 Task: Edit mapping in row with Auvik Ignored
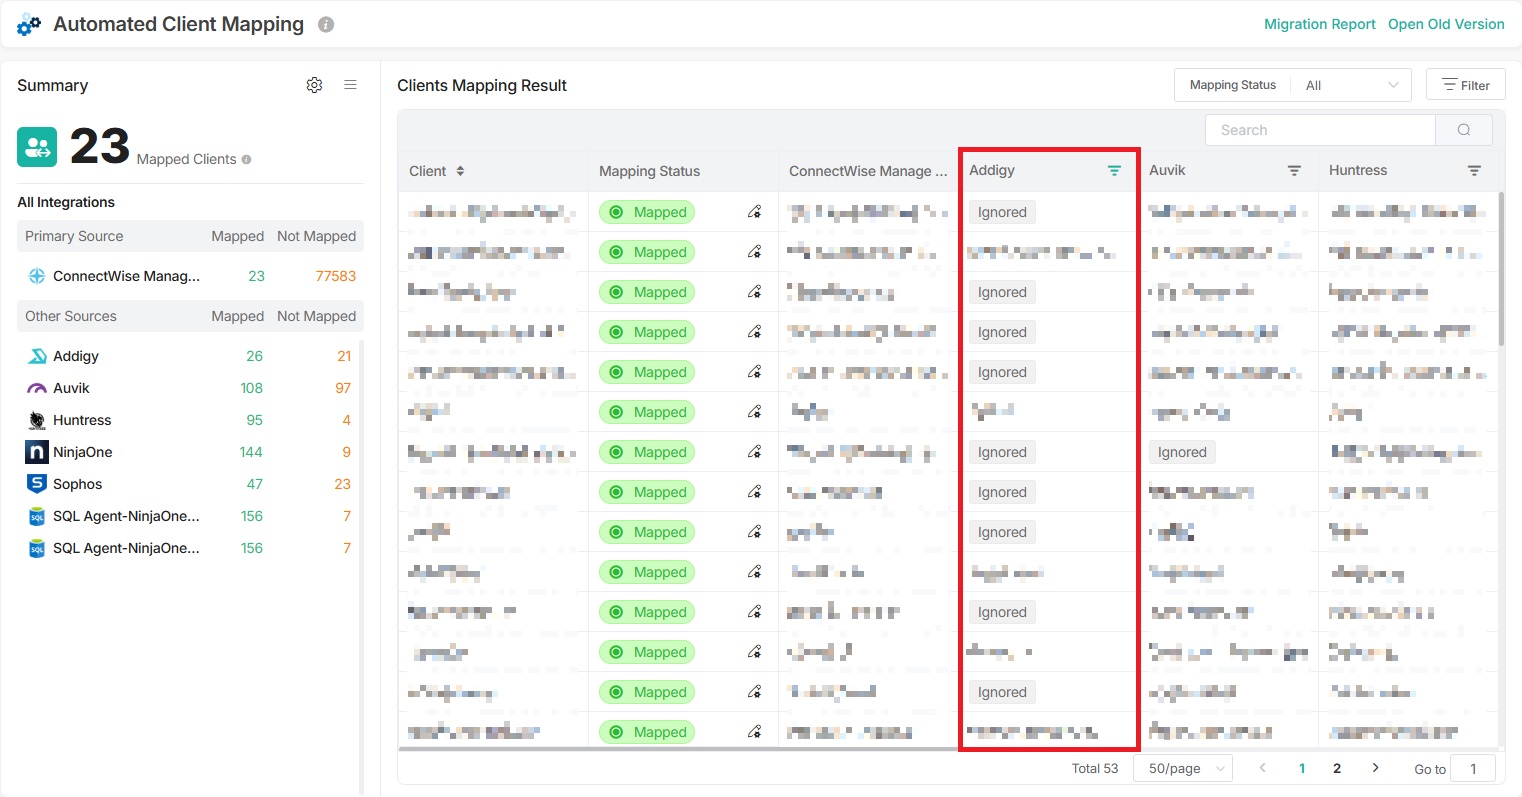coord(754,452)
